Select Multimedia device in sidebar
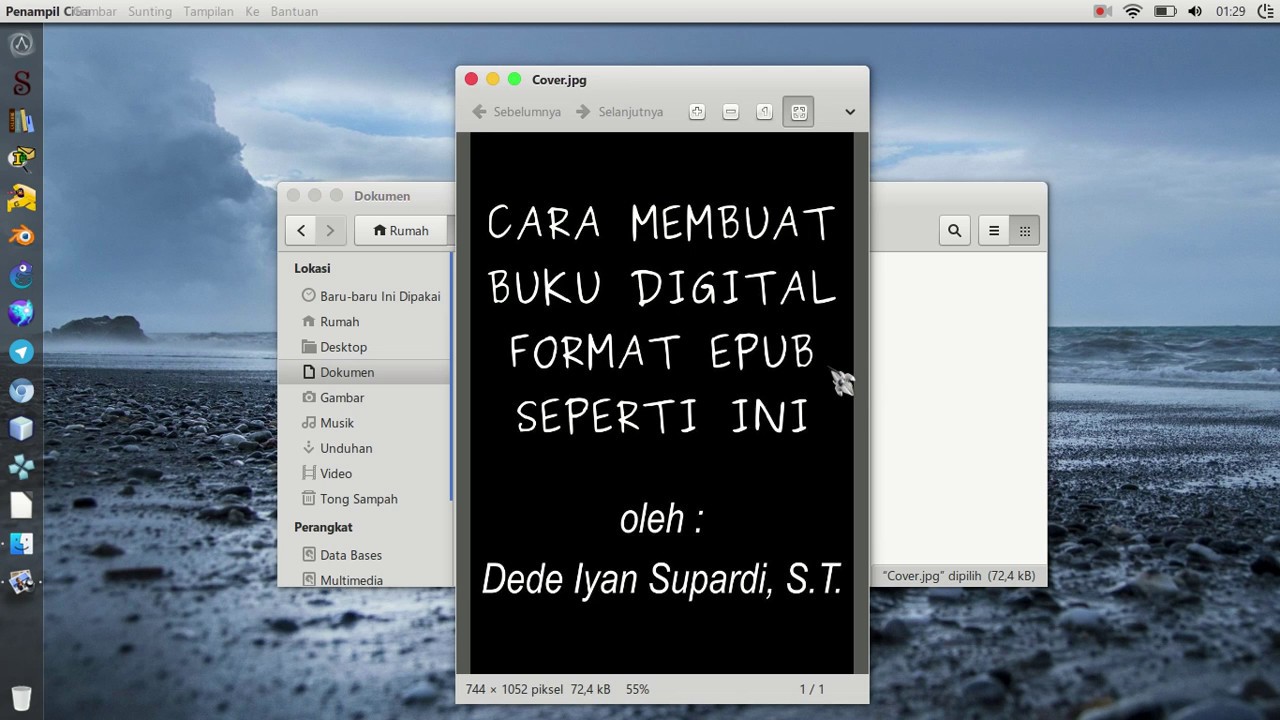 (x=366, y=579)
